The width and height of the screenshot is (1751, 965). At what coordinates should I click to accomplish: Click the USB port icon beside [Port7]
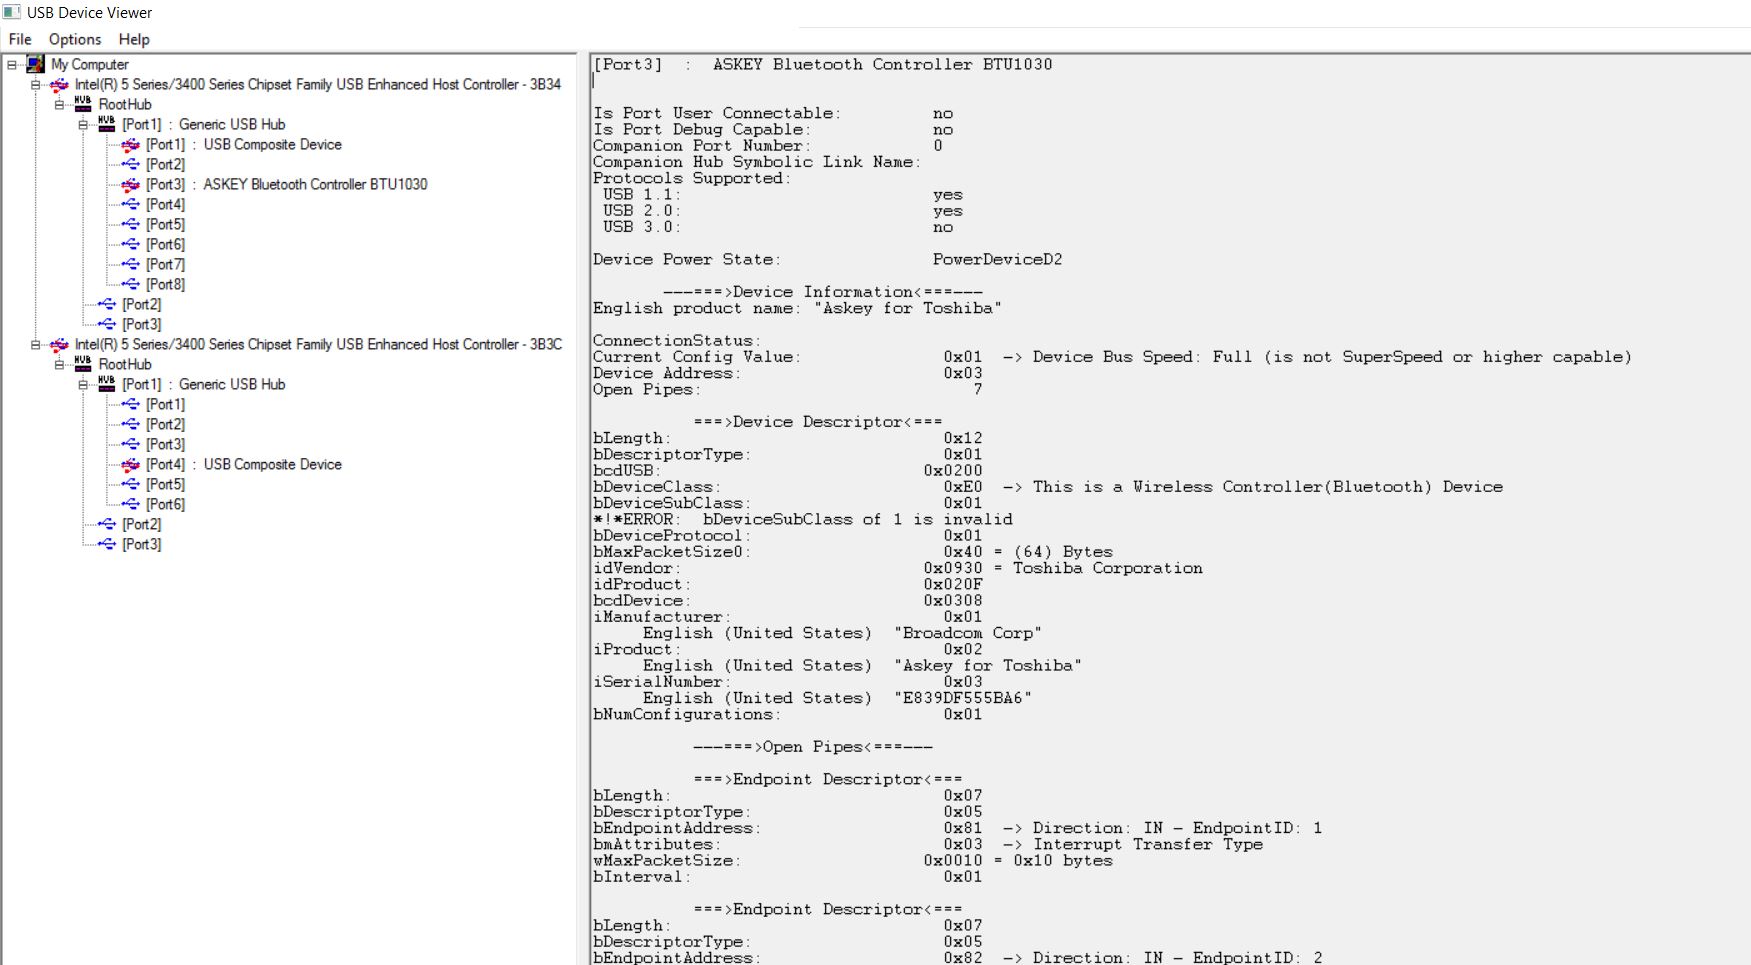click(131, 264)
